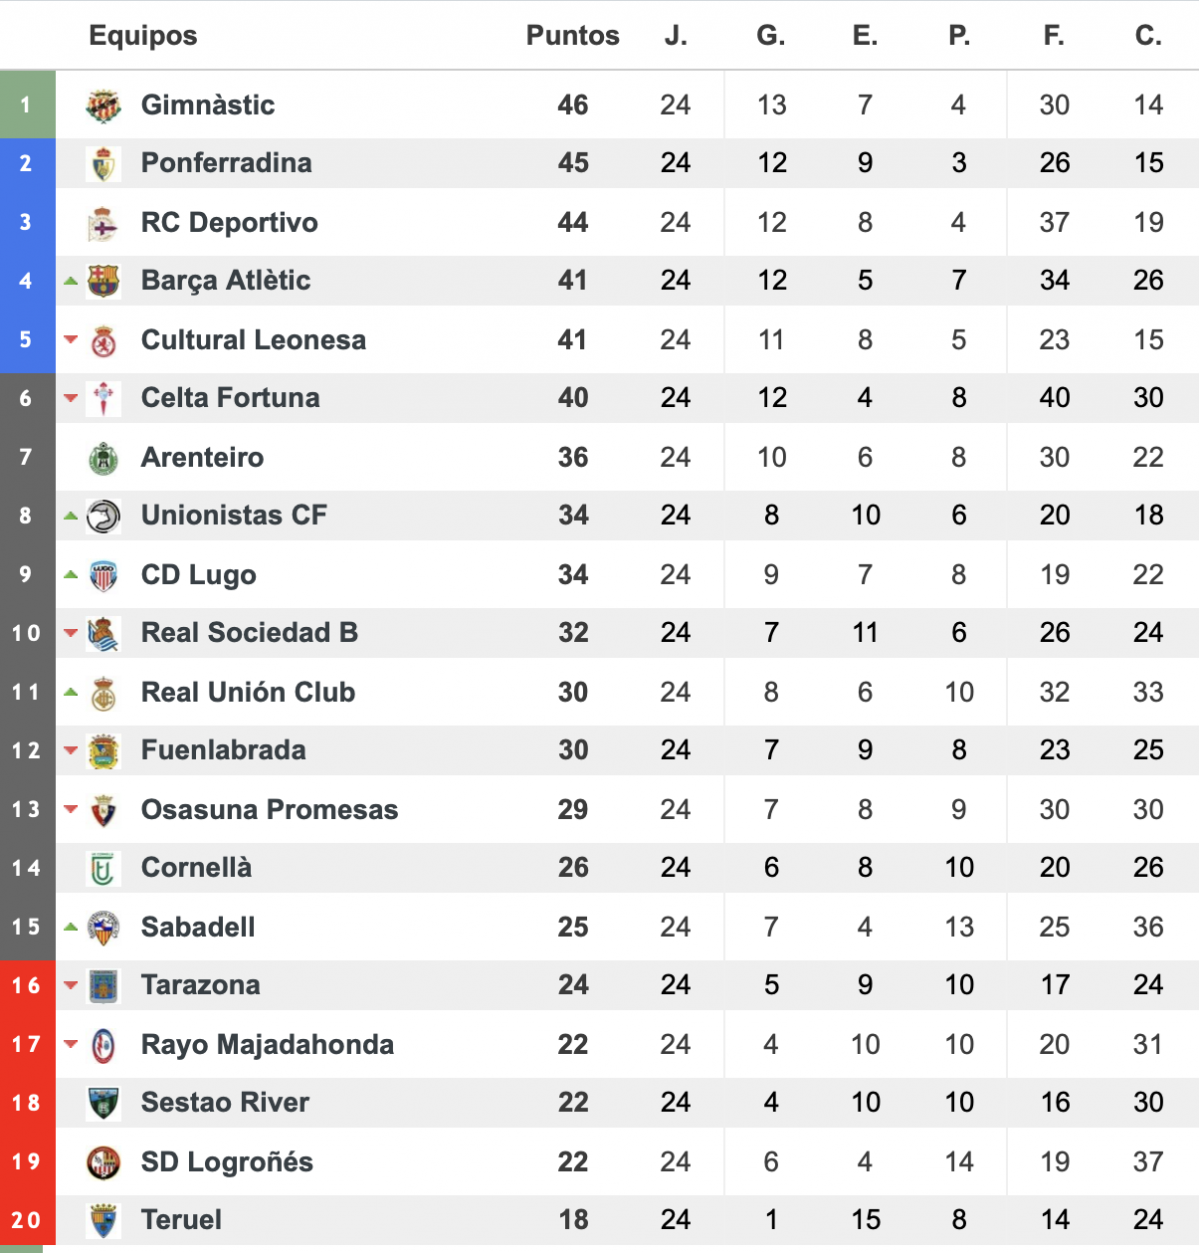Viewport: 1199px width, 1253px height.
Task: Click the green position 1 cell
Action: [x=27, y=105]
